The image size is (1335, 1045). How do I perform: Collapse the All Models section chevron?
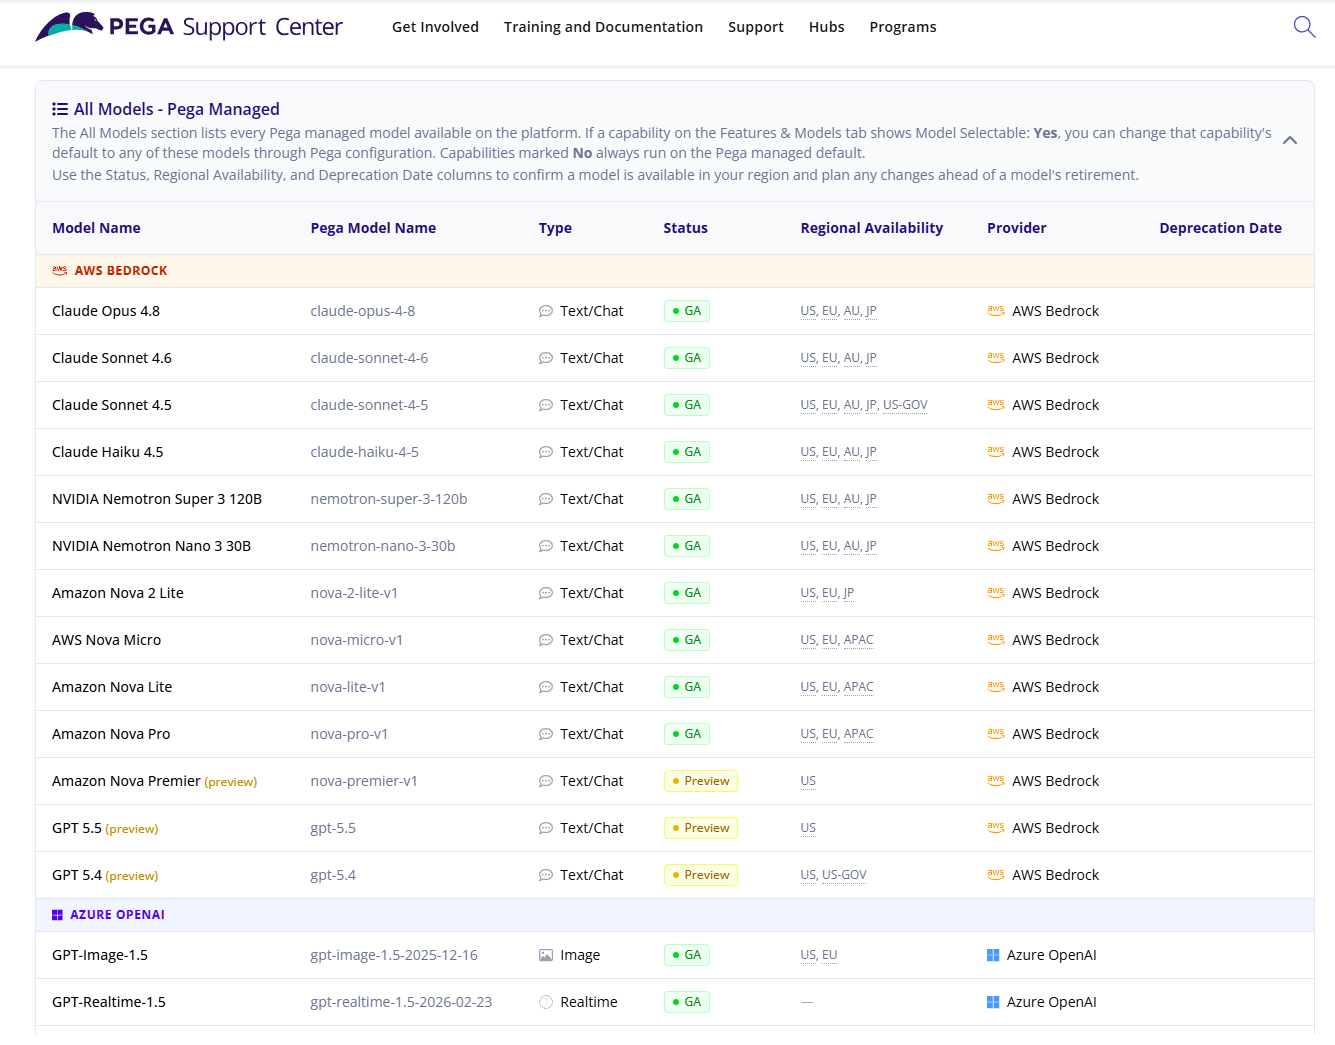coord(1290,140)
